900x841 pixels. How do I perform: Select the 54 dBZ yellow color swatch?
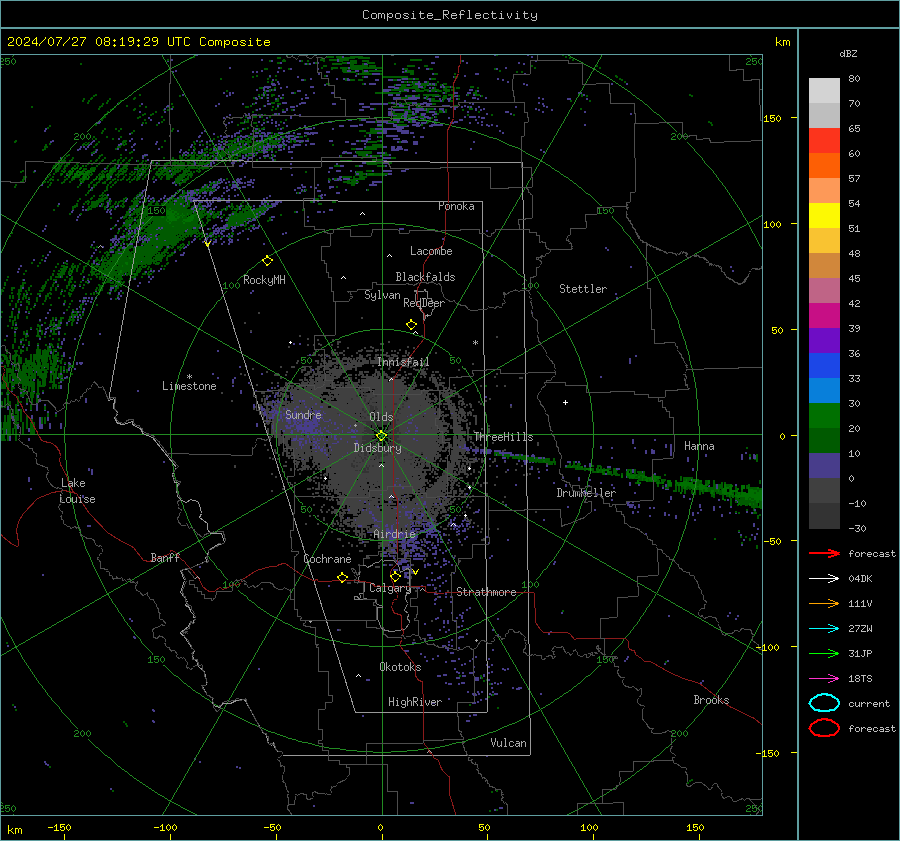pyautogui.click(x=824, y=215)
